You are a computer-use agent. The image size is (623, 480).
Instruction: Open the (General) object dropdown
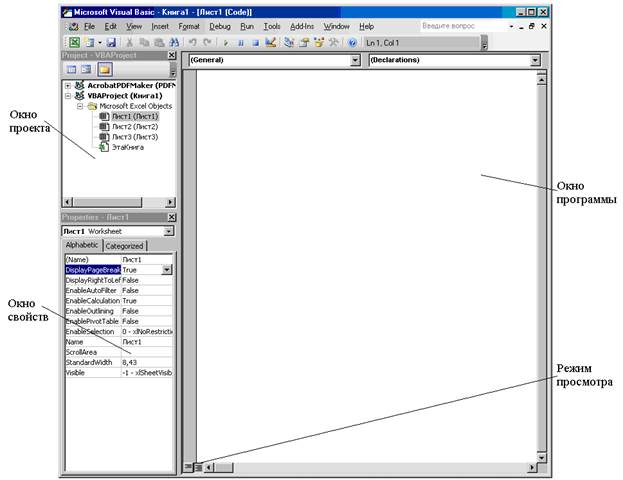[355, 60]
